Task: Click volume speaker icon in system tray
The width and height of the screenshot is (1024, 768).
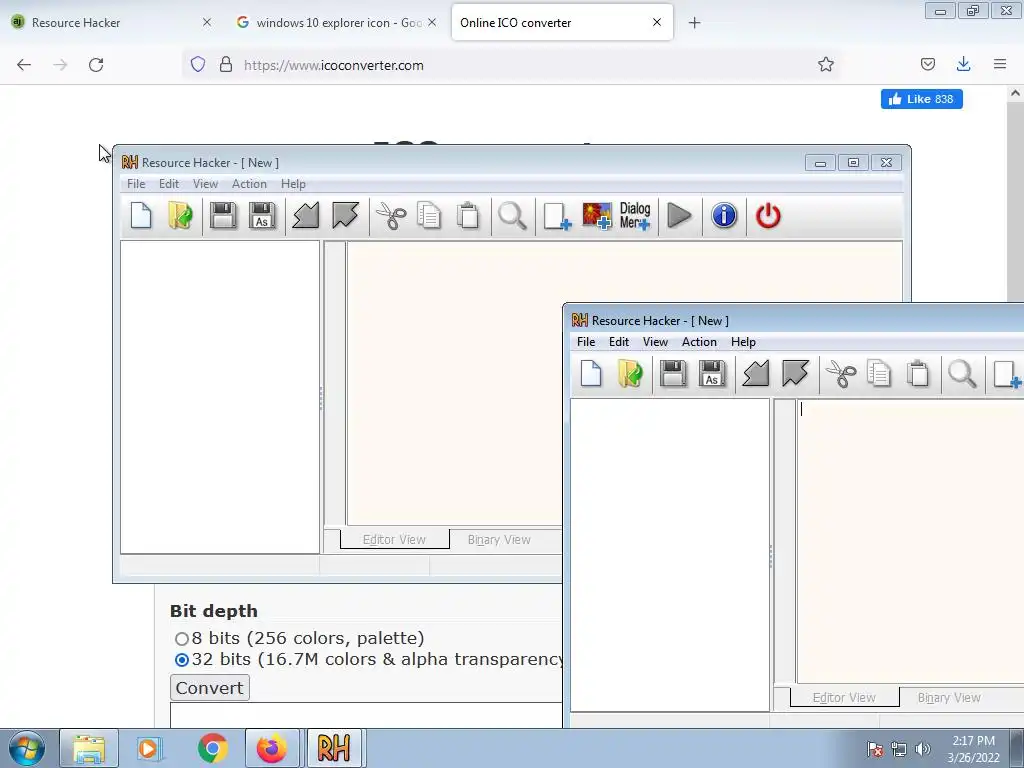Action: click(923, 749)
